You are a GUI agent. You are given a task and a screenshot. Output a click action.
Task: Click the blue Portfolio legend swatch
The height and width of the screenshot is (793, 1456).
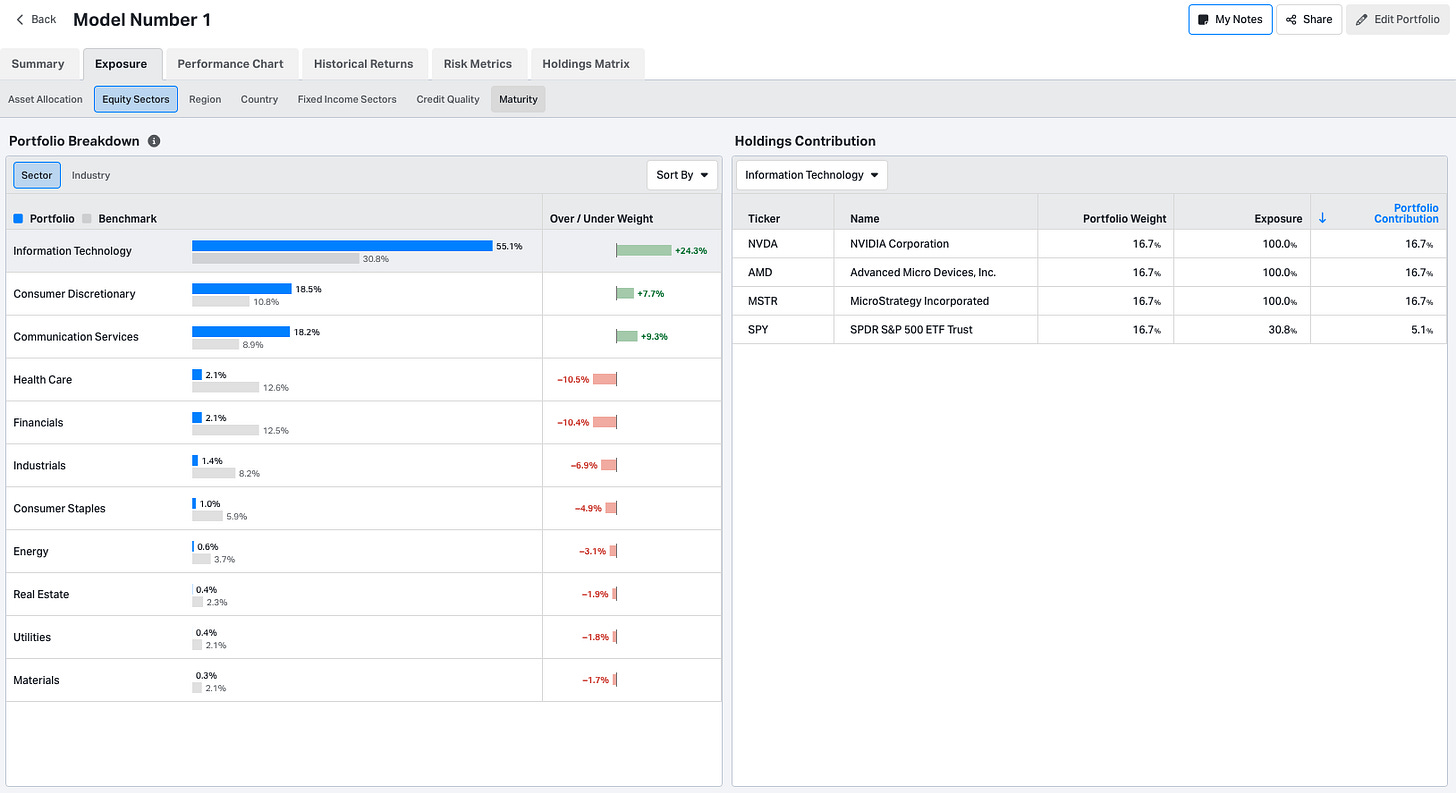pos(18,218)
